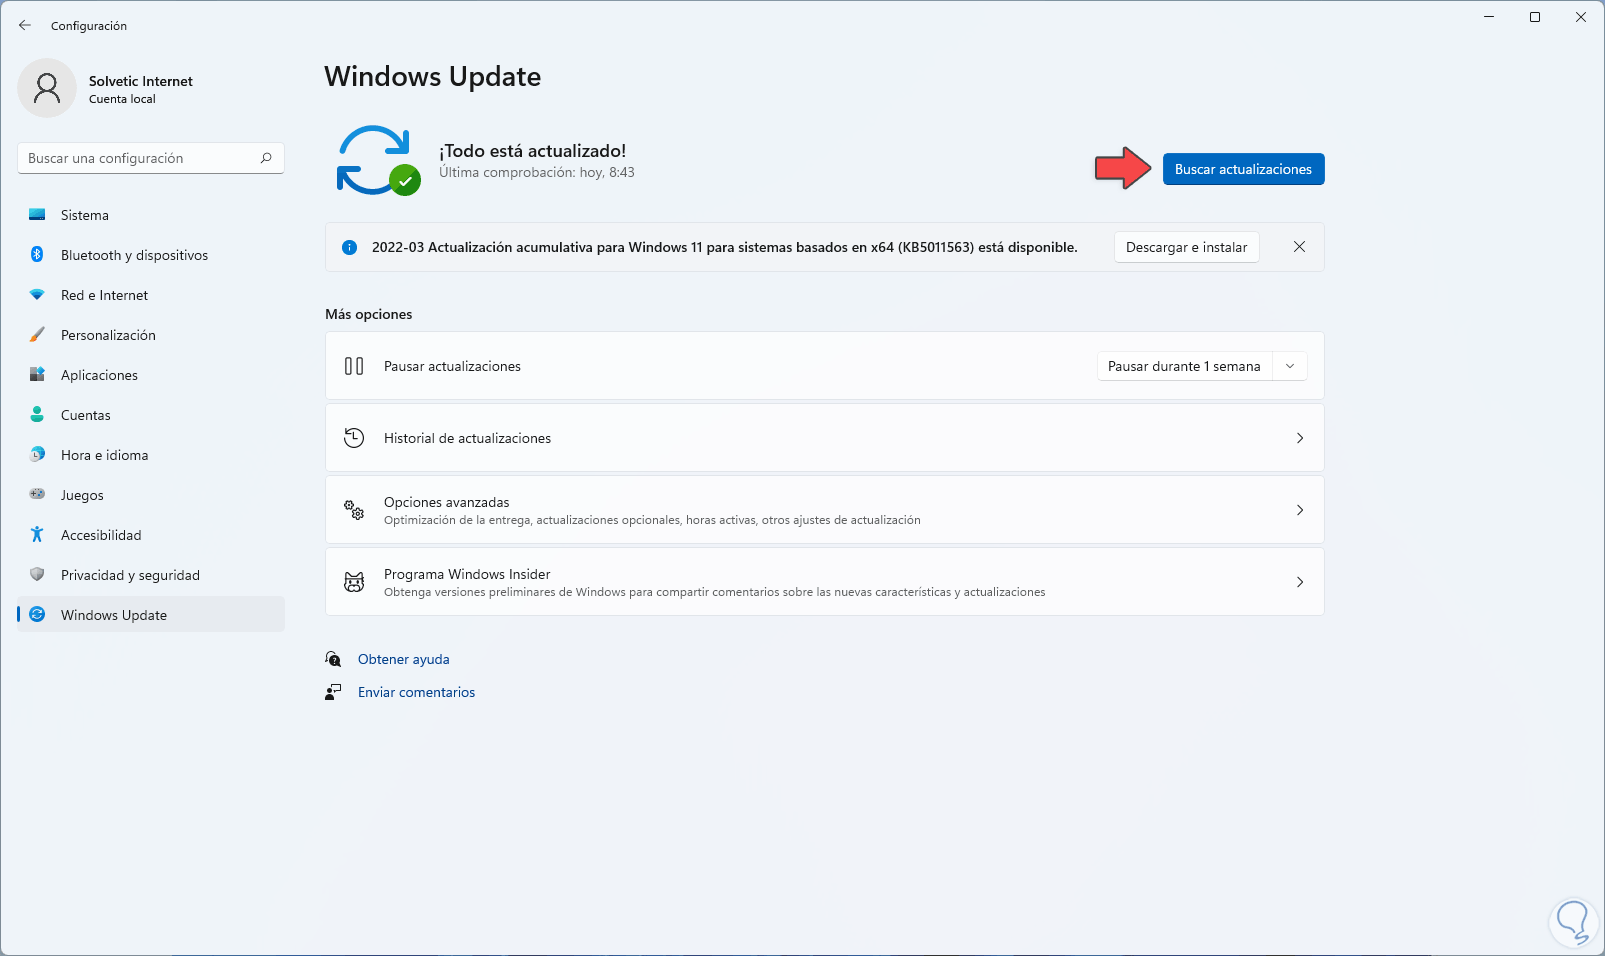
Task: Open Privacidad y seguridad
Action: (x=151, y=575)
